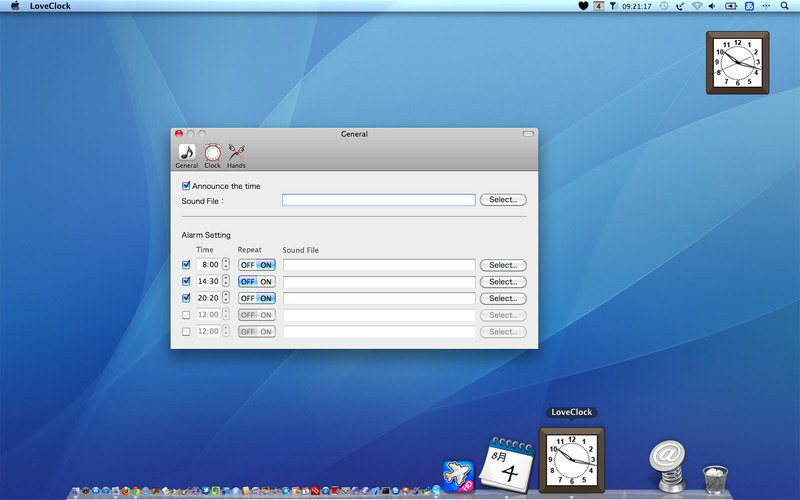Open the LoveClock application menu
The image size is (800, 500).
(x=50, y=6)
